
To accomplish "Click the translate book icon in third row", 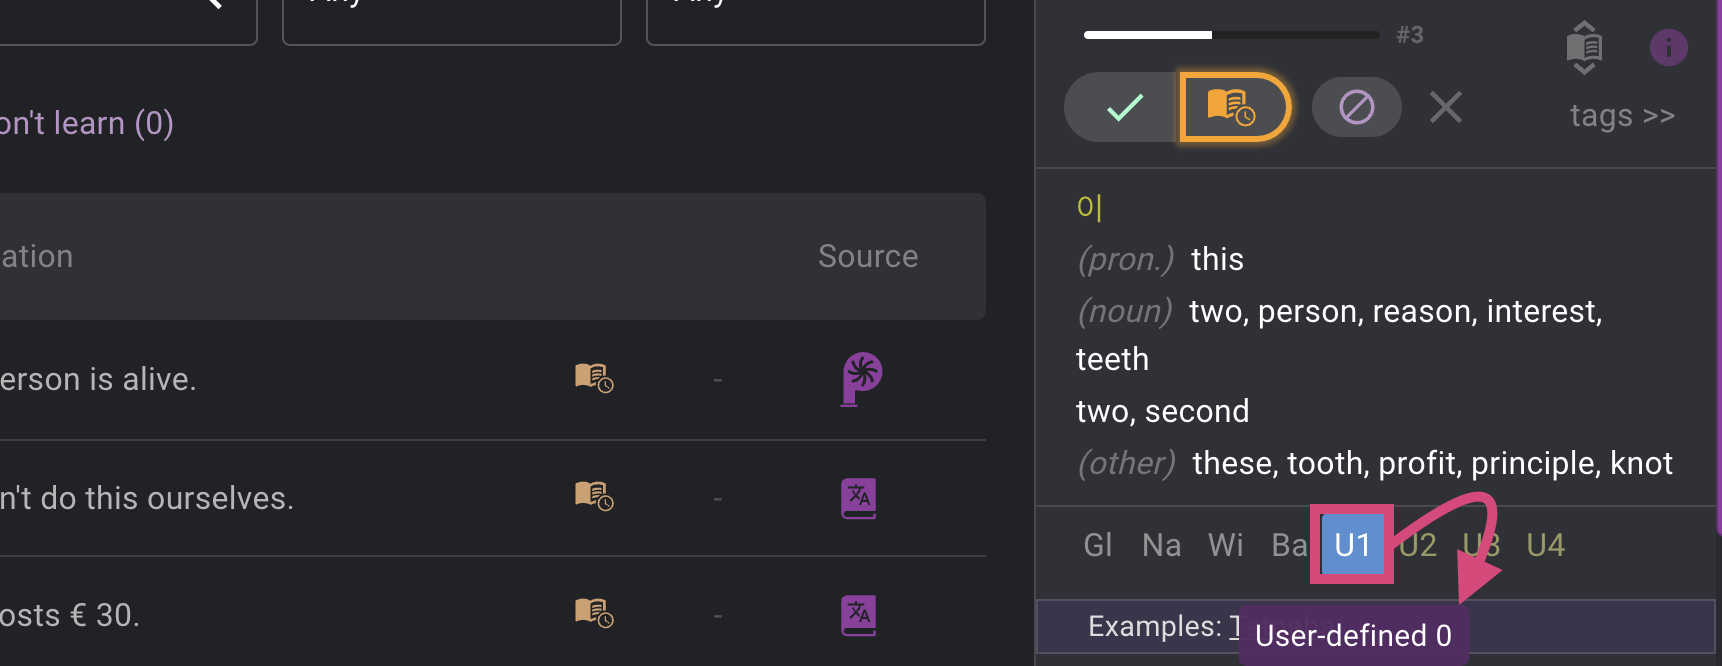I will 859,615.
